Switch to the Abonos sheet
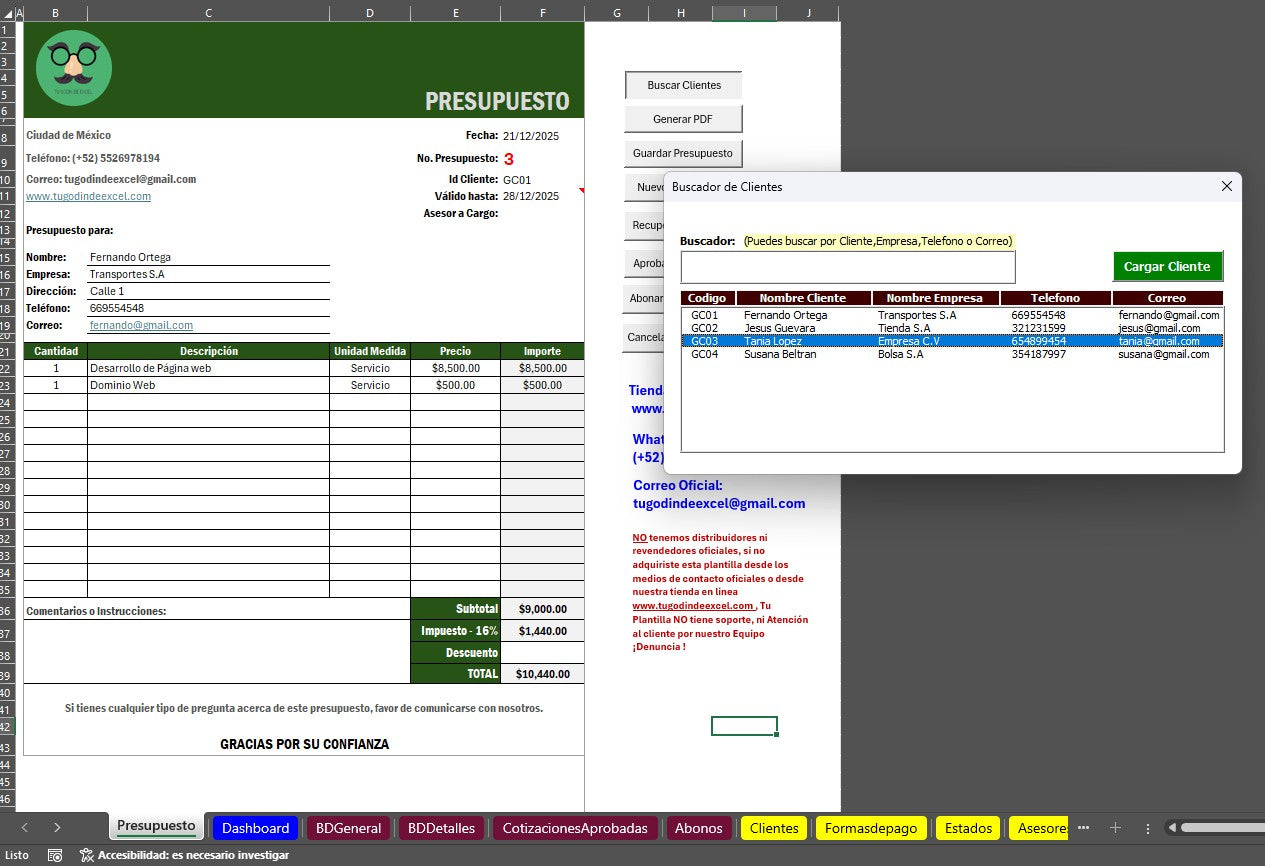 click(x=697, y=828)
